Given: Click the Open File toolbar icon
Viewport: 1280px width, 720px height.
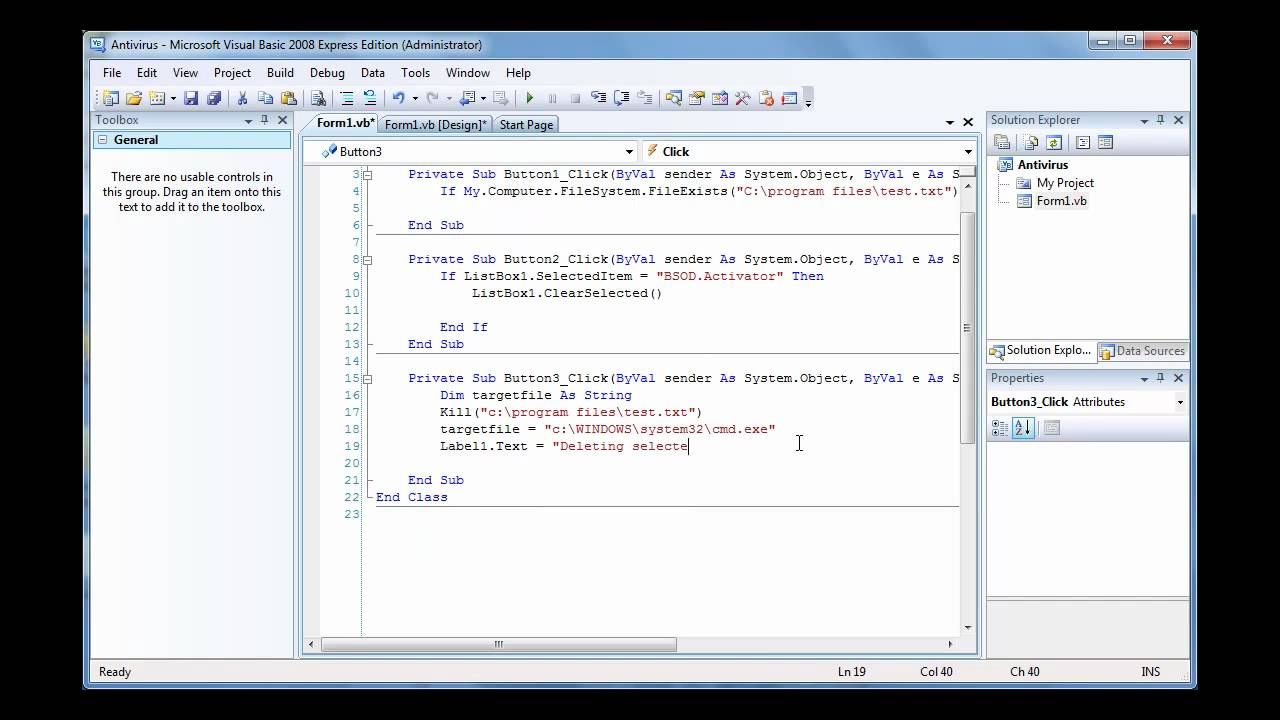Looking at the screenshot, I should coord(133,98).
